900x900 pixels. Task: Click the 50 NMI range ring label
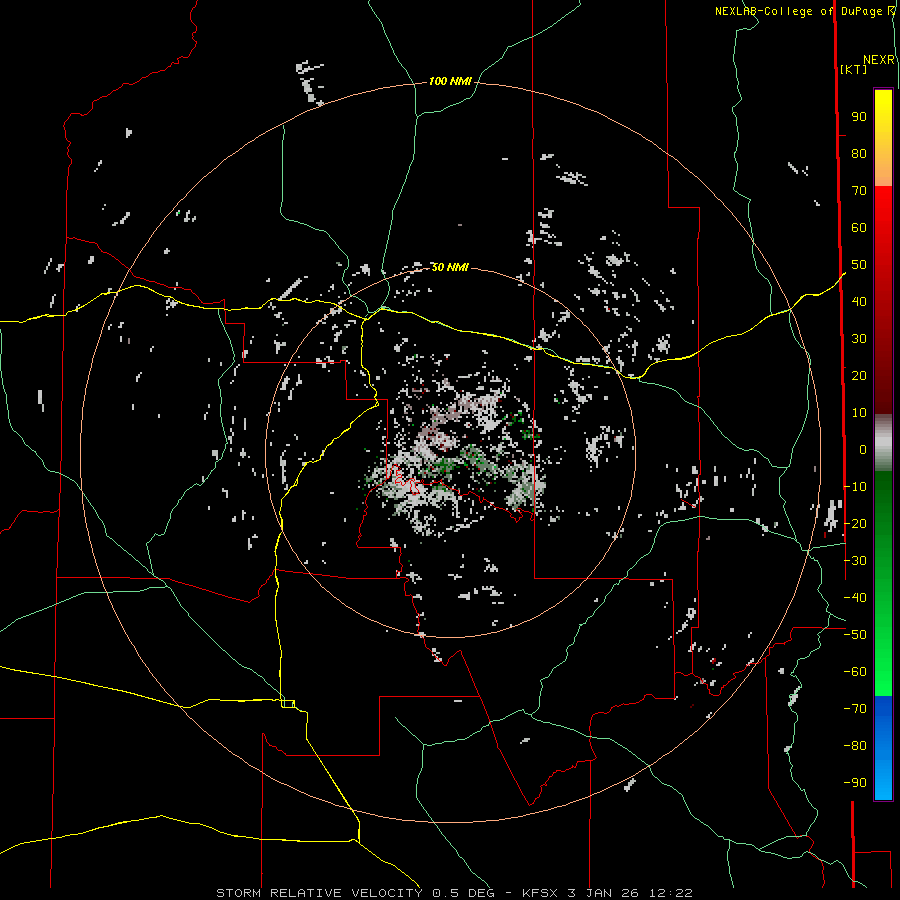[450, 267]
